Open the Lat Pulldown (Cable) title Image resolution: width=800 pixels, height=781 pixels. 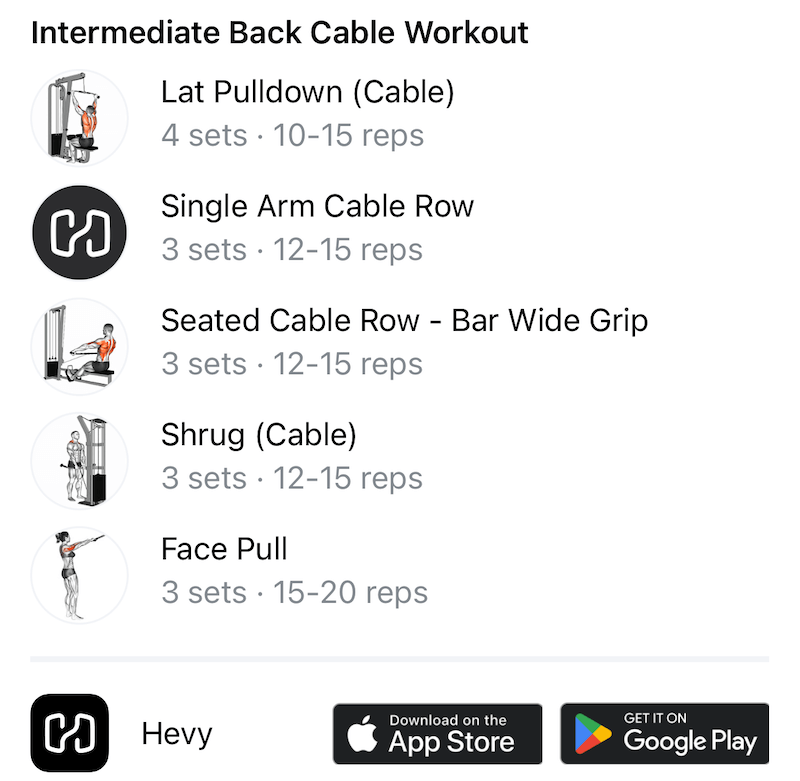click(x=308, y=92)
